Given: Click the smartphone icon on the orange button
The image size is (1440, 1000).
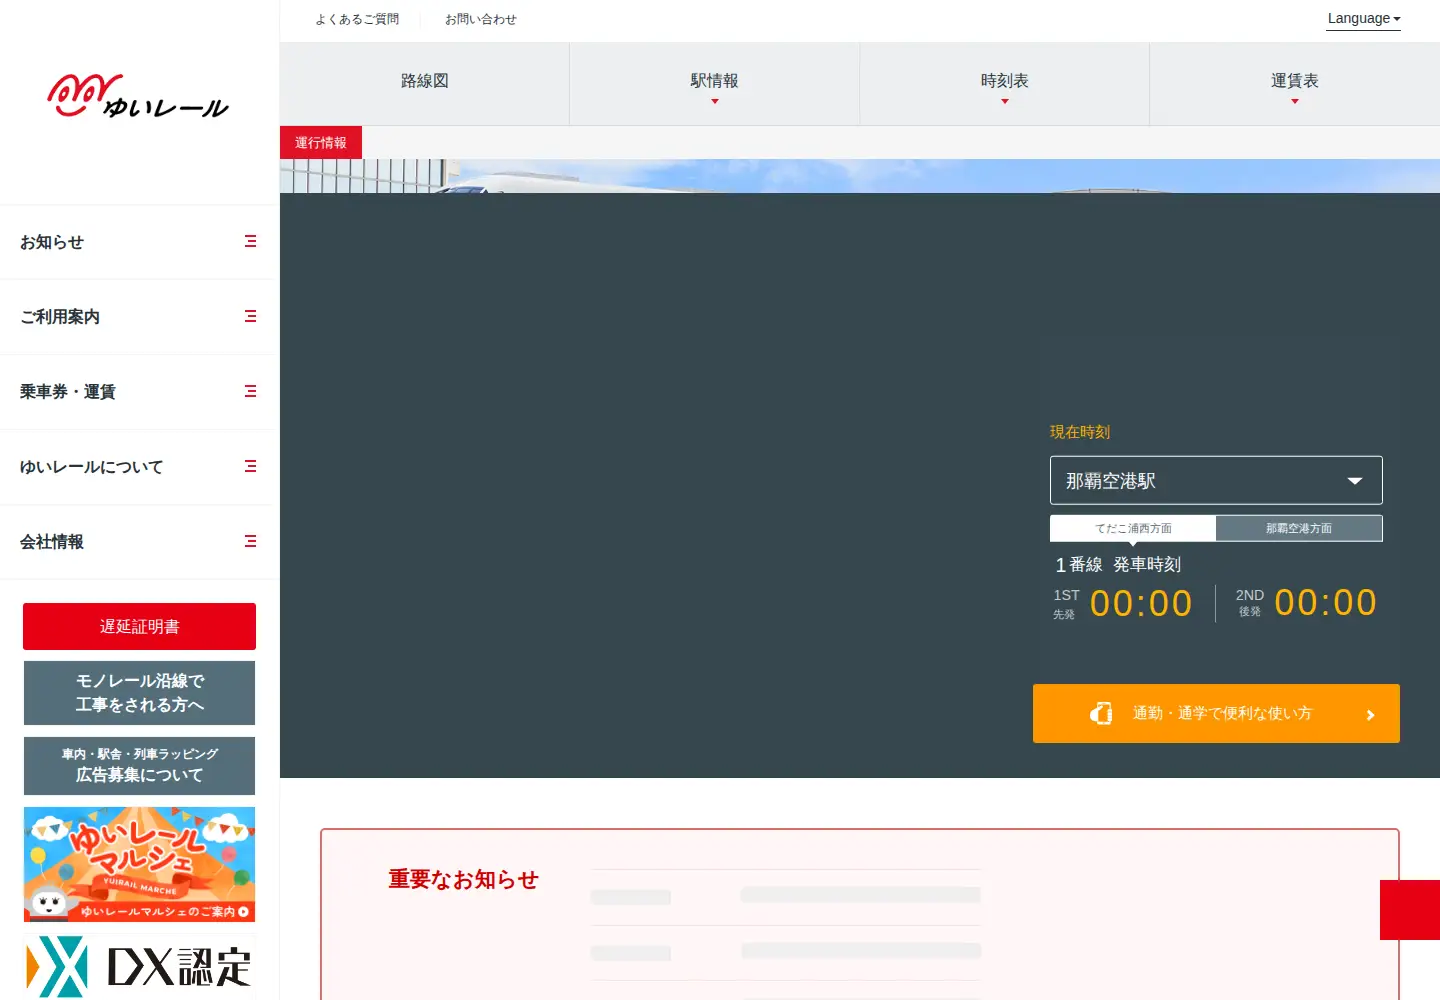Looking at the screenshot, I should [1101, 713].
